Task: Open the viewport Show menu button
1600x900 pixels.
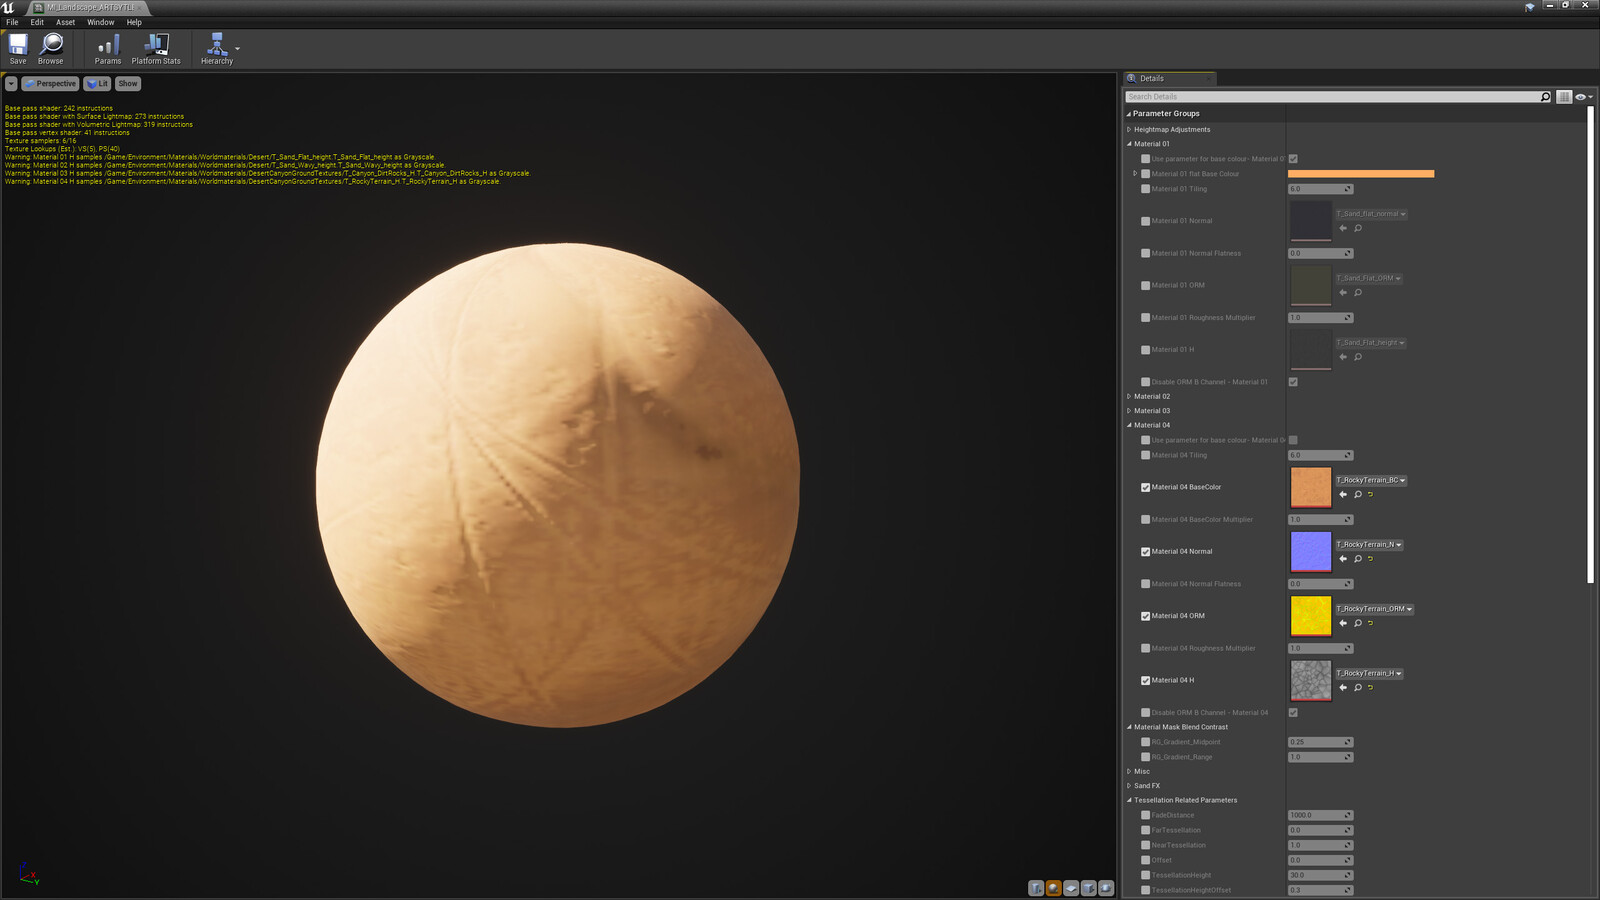Action: pyautogui.click(x=128, y=84)
